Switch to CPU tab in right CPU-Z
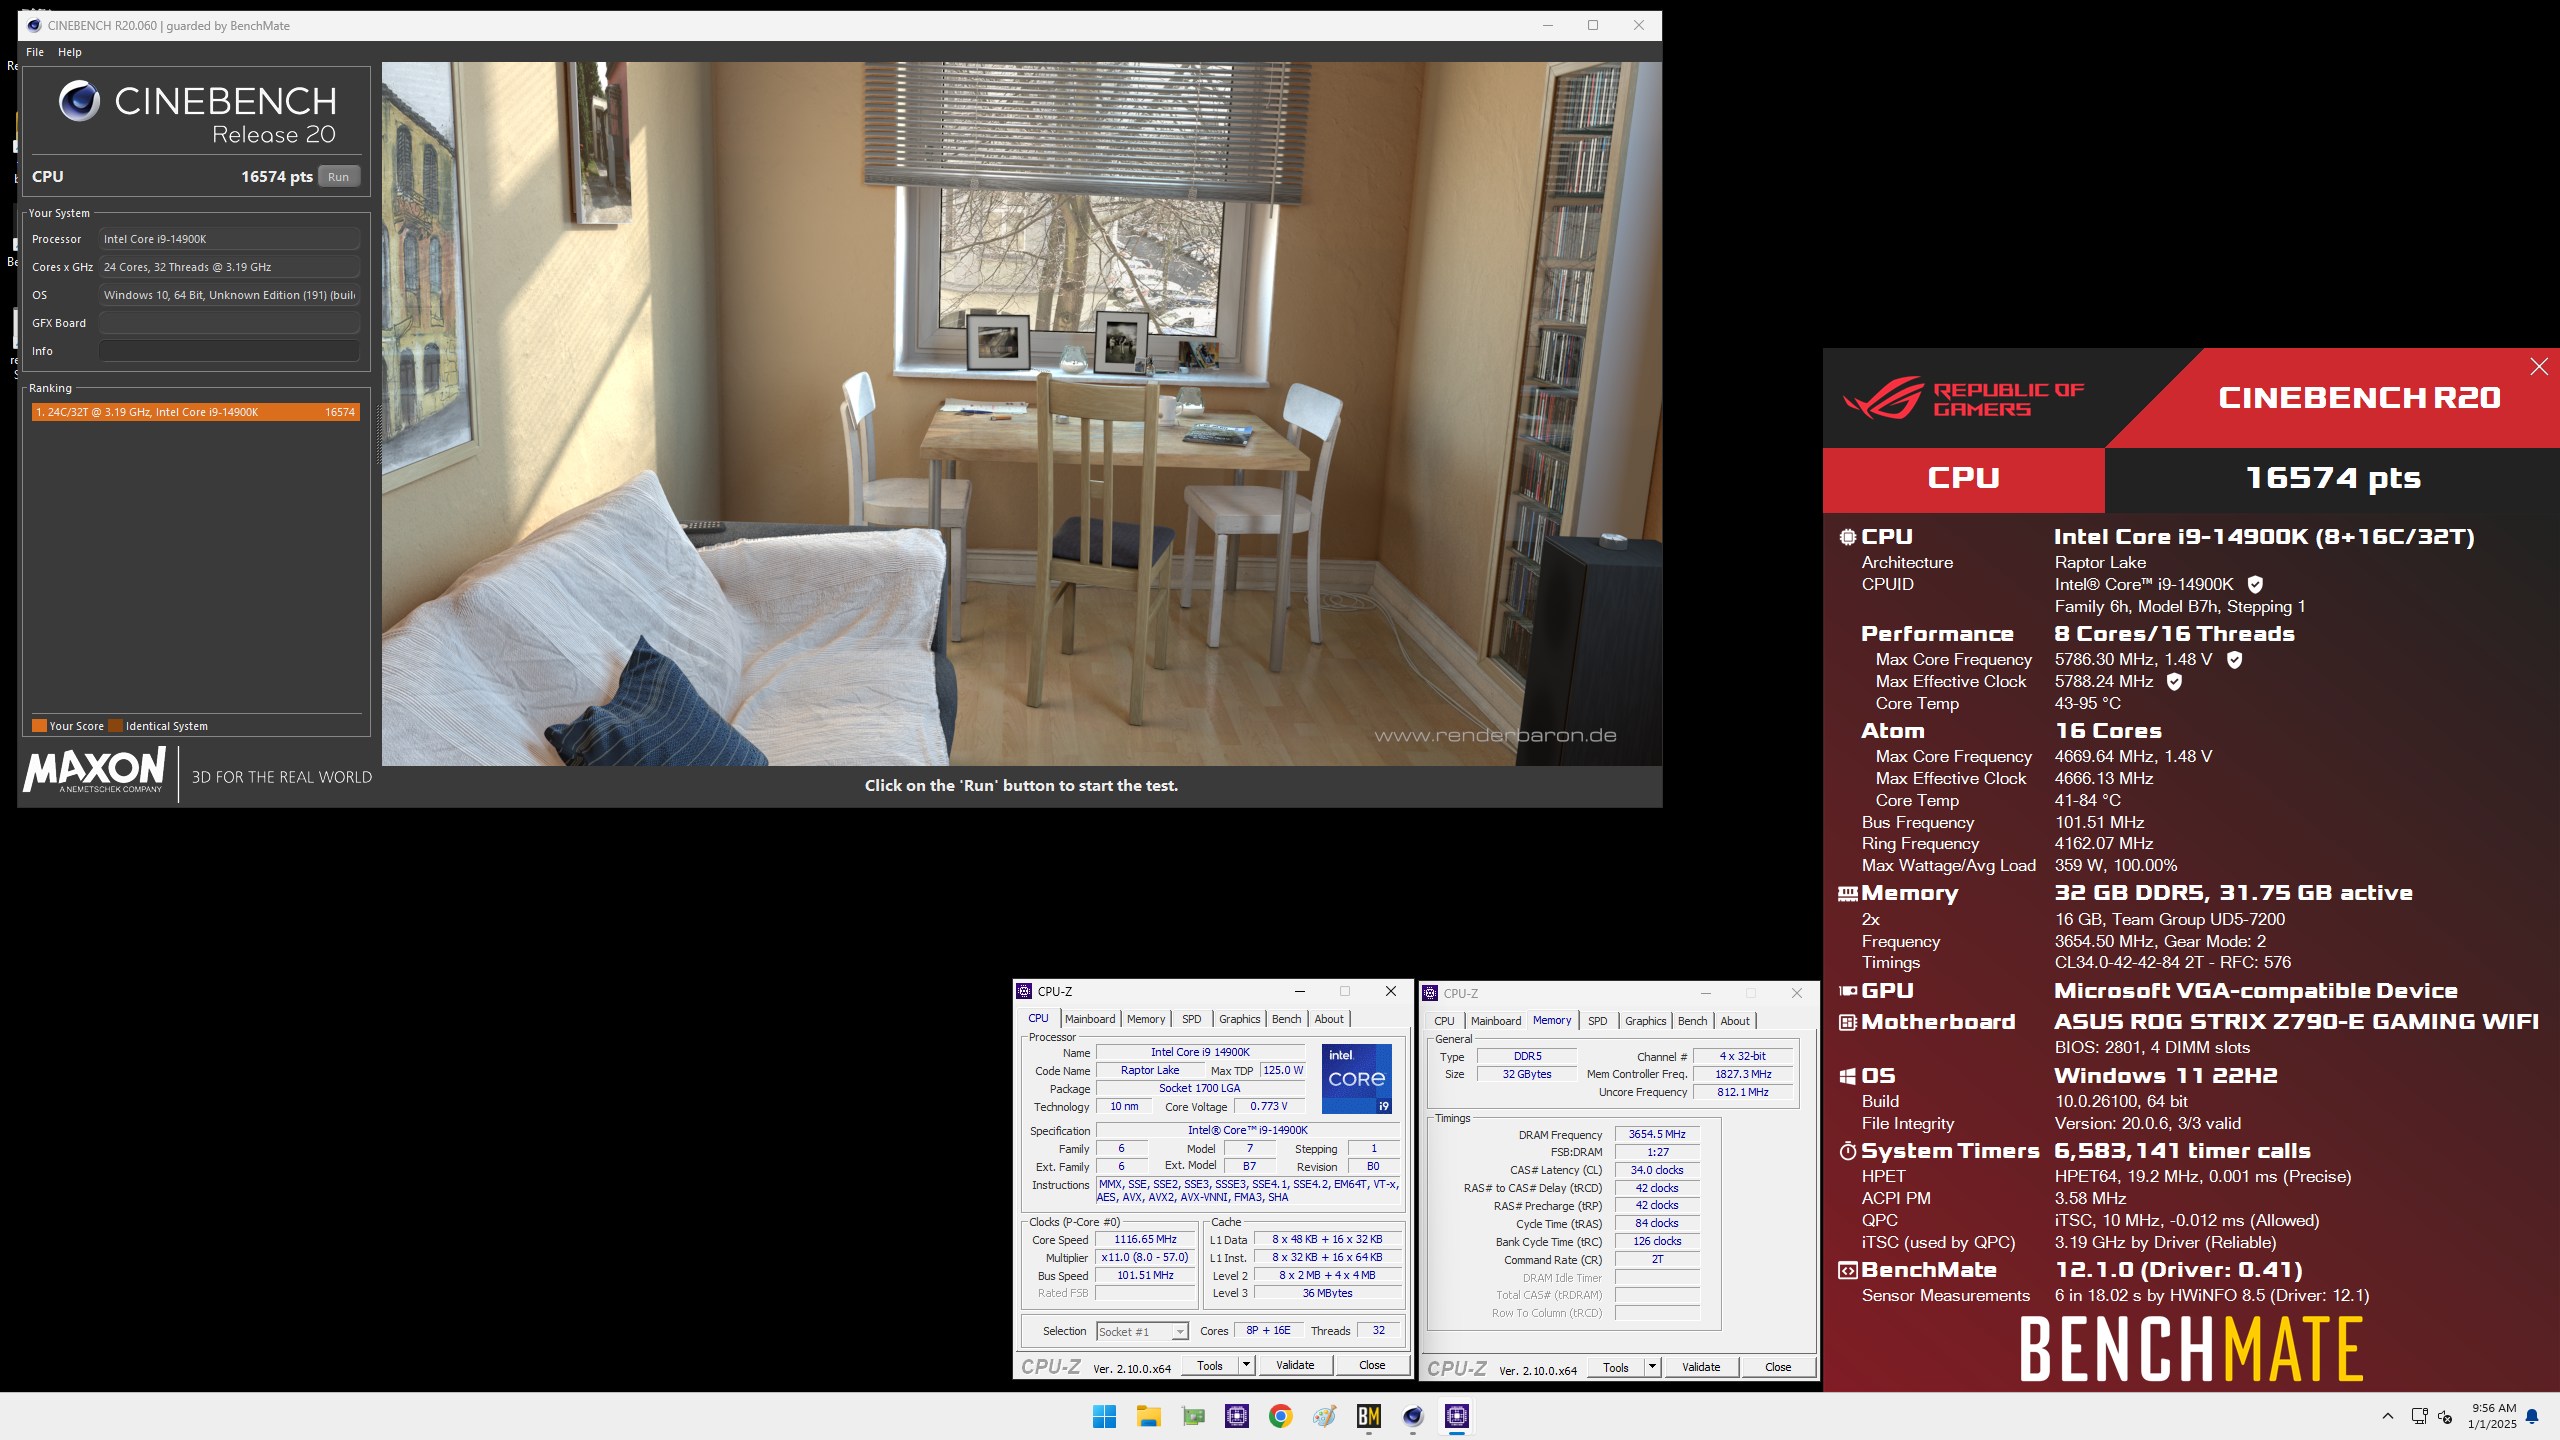The width and height of the screenshot is (2560, 1440). 1444,1021
